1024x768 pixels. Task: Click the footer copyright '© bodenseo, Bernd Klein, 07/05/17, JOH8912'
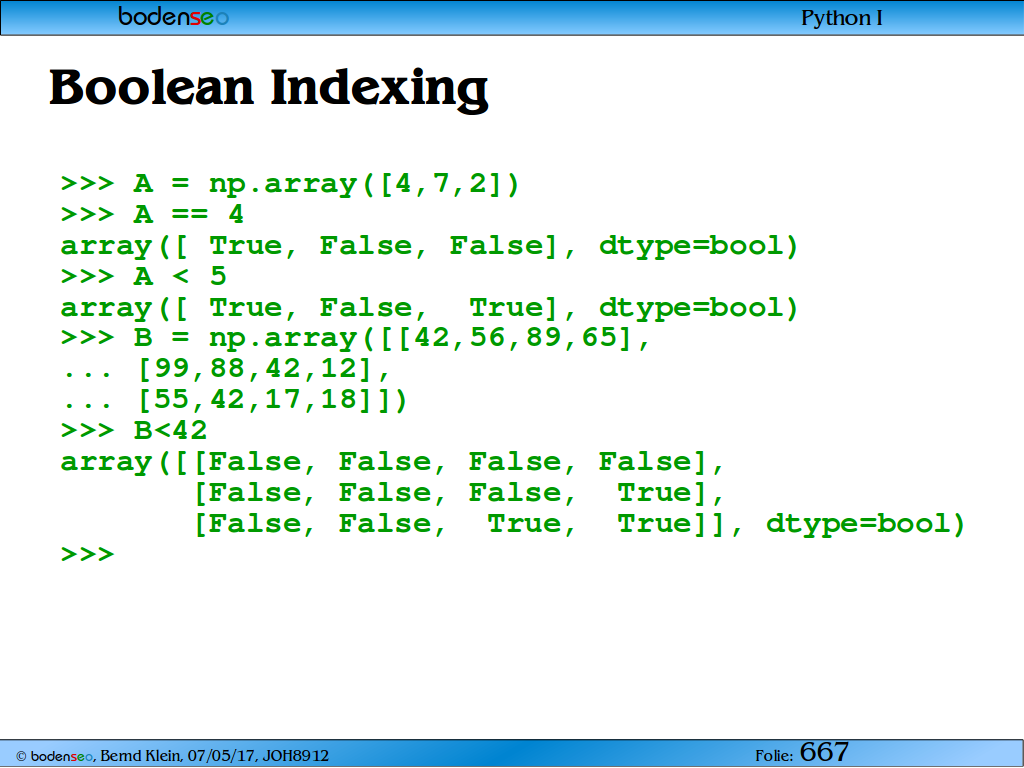click(x=172, y=756)
